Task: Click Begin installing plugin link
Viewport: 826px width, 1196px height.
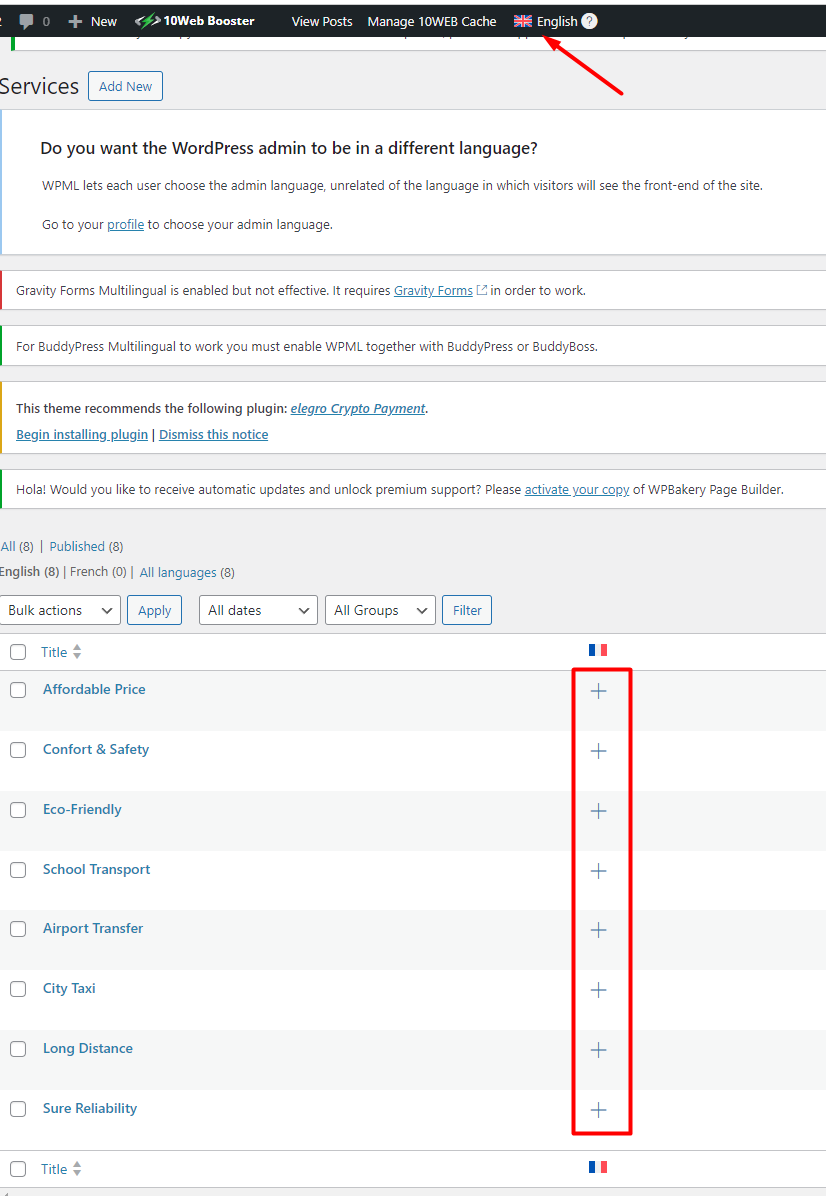Action: click(82, 434)
